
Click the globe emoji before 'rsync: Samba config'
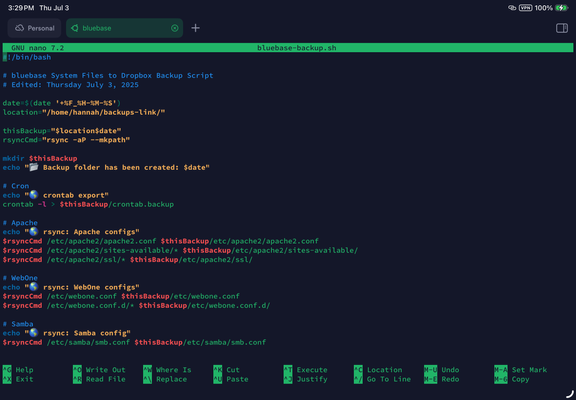point(34,333)
